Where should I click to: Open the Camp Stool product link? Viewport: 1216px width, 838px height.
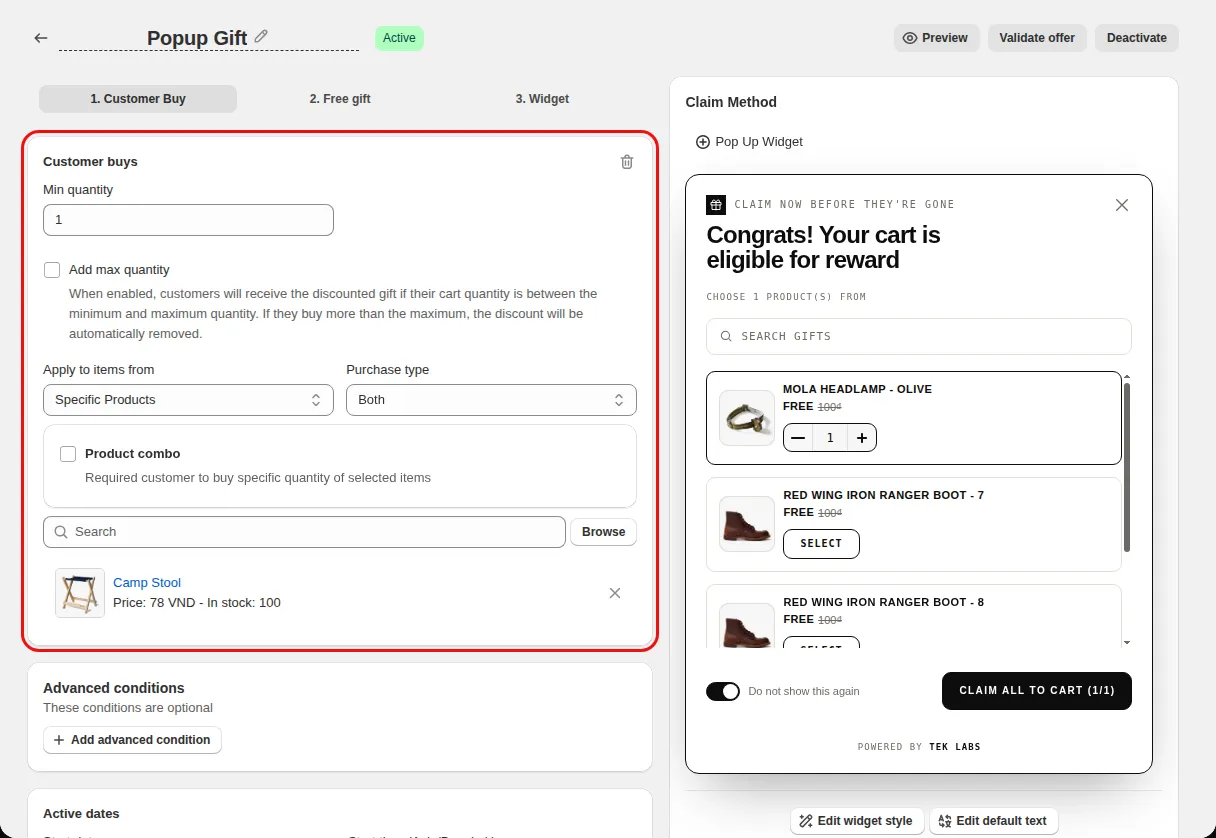147,583
